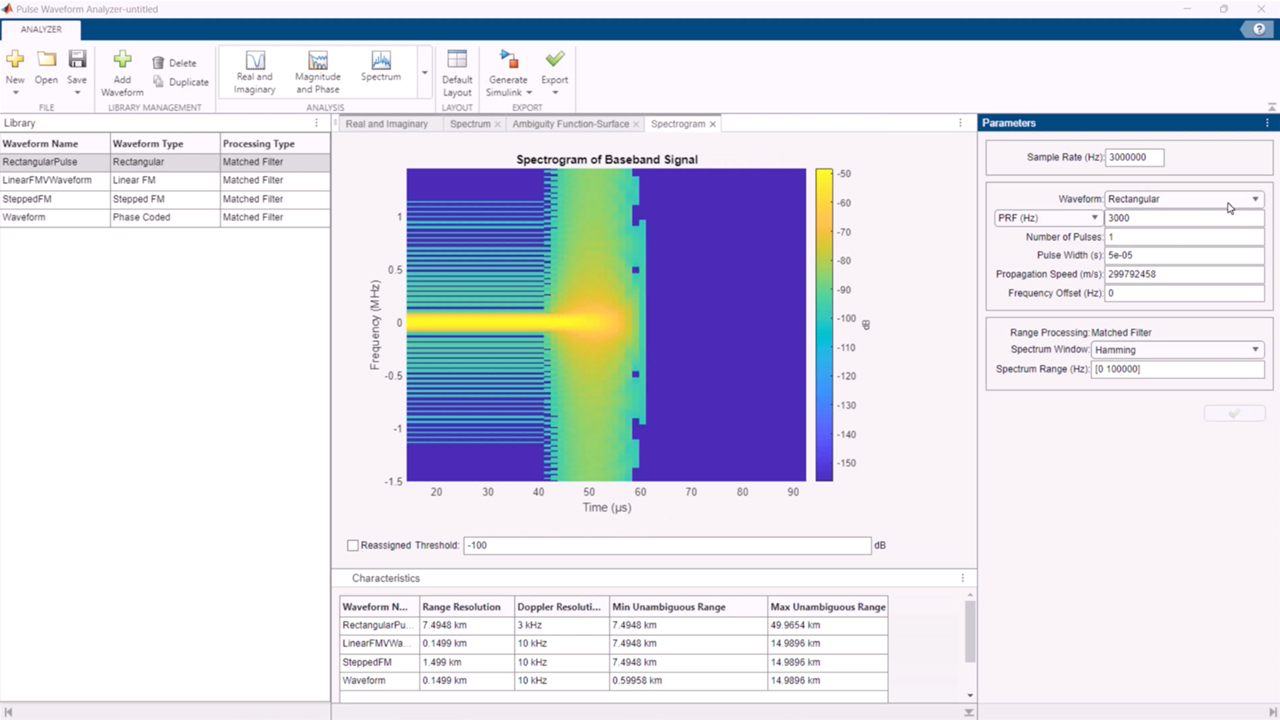Switch to Real and Imaginary tab

pos(386,124)
